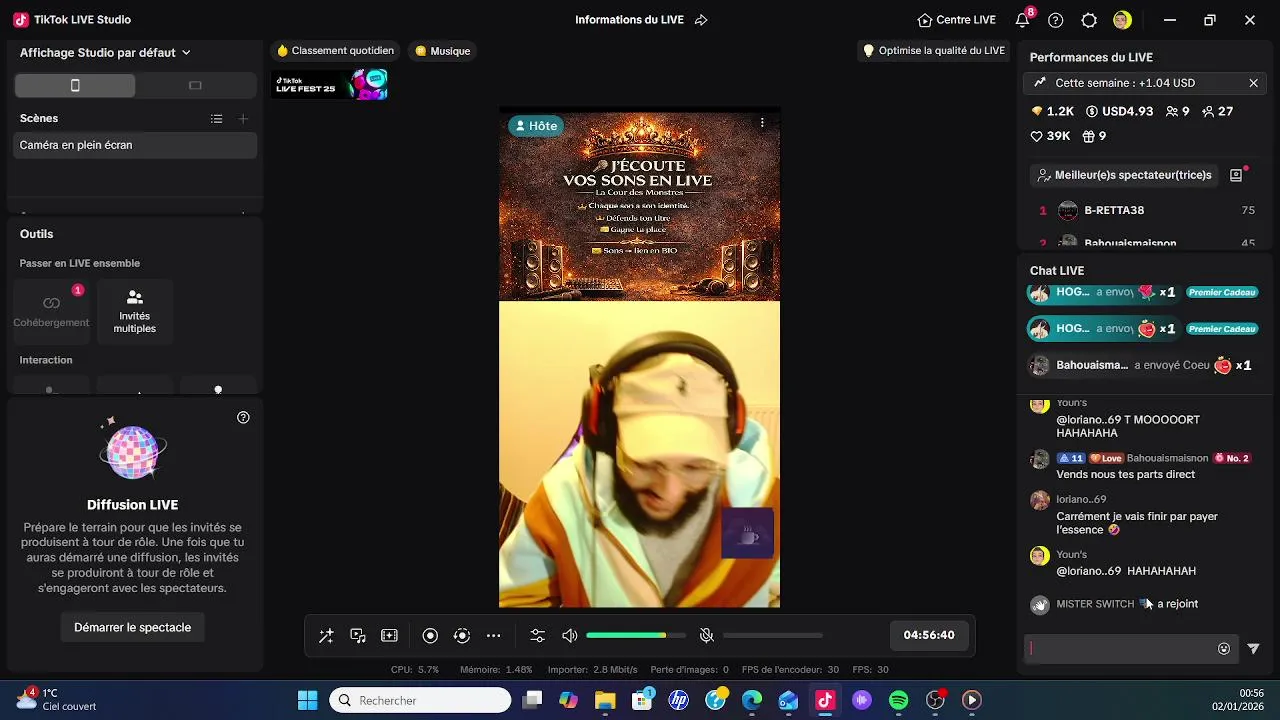Image resolution: width=1280 pixels, height=720 pixels.
Task: Dismiss the Cette semaine earnings banner
Action: [1253, 83]
